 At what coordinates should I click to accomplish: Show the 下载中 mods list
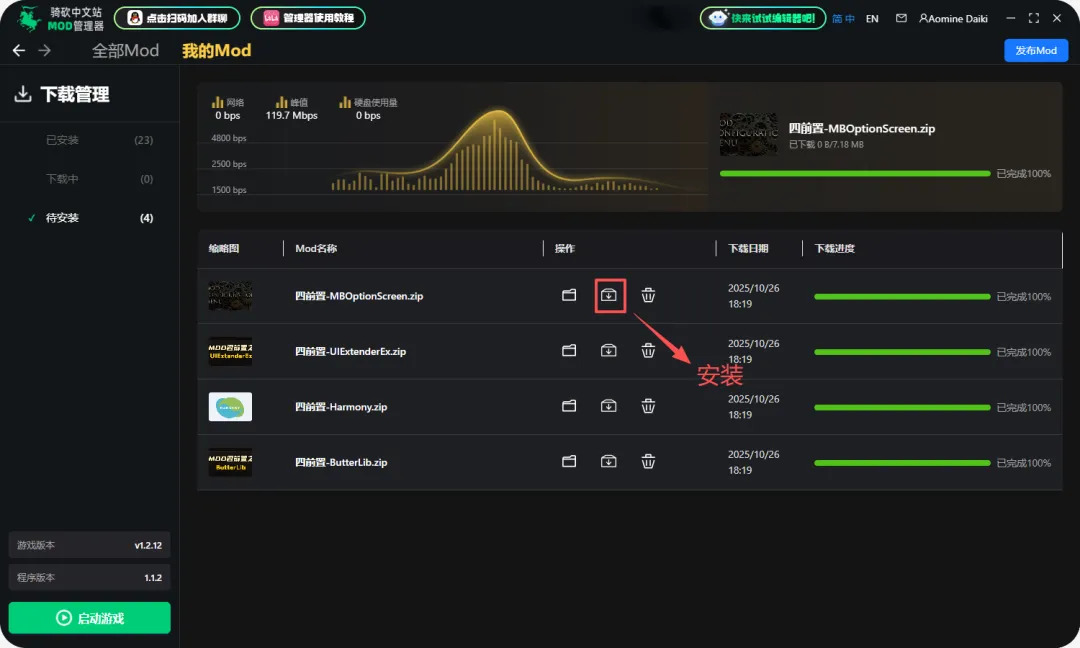tap(62, 179)
